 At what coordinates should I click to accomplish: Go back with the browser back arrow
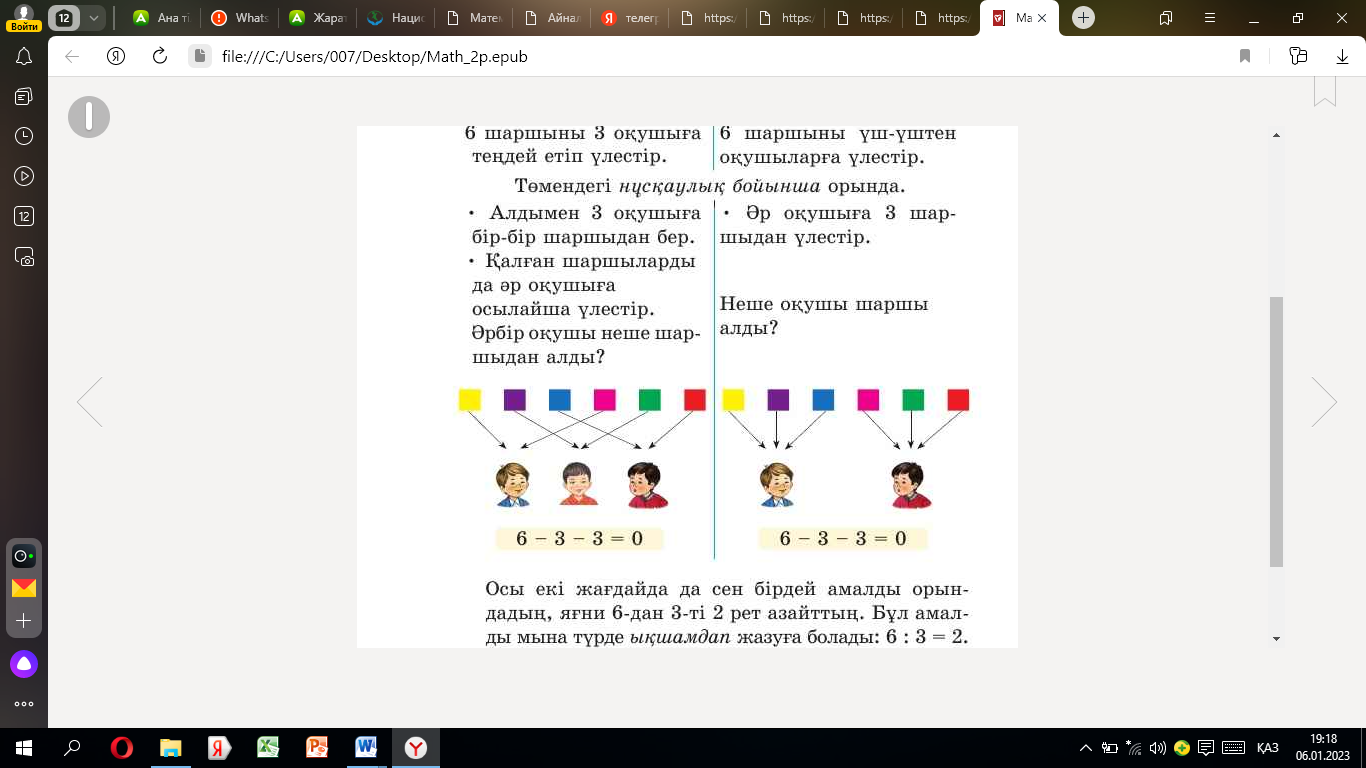click(72, 57)
